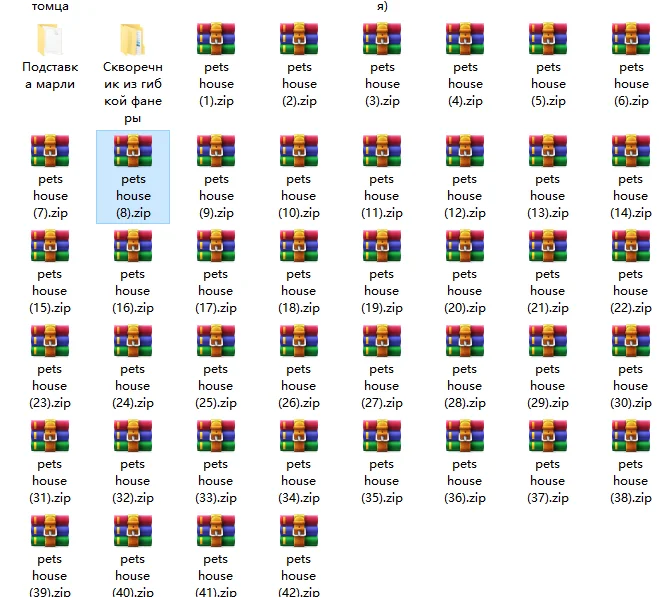This screenshot has height=597, width=659.
Task: Select the pets house (27).zip archive icon
Action: click(382, 341)
